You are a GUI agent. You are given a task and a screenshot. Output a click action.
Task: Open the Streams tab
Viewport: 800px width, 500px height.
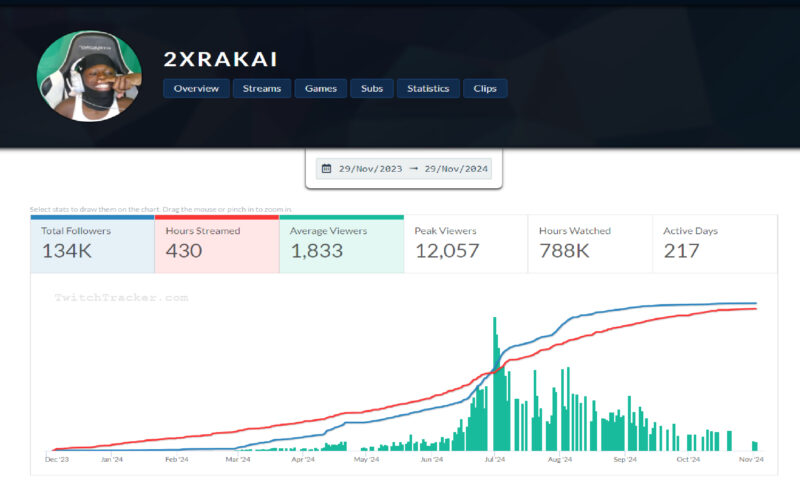point(262,88)
